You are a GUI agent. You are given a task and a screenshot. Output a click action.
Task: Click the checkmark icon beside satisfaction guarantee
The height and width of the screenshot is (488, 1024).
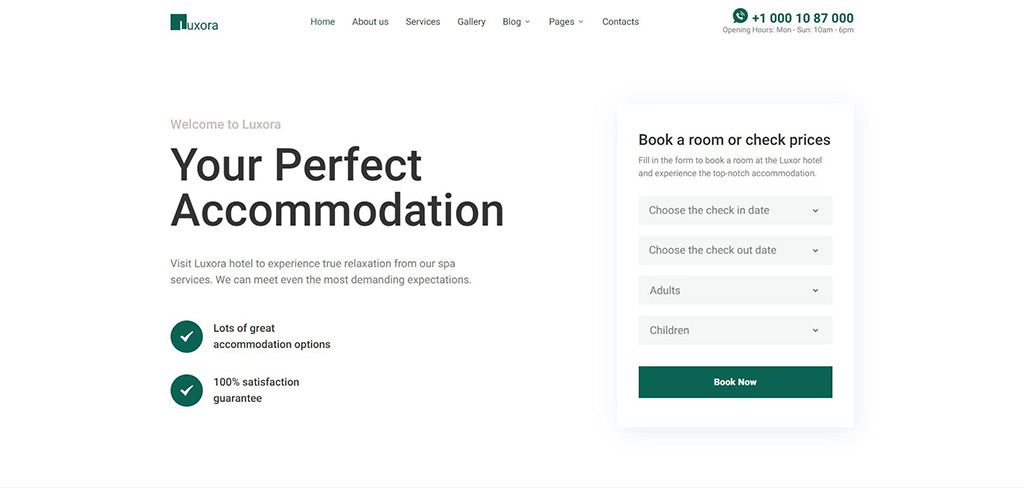coord(187,390)
